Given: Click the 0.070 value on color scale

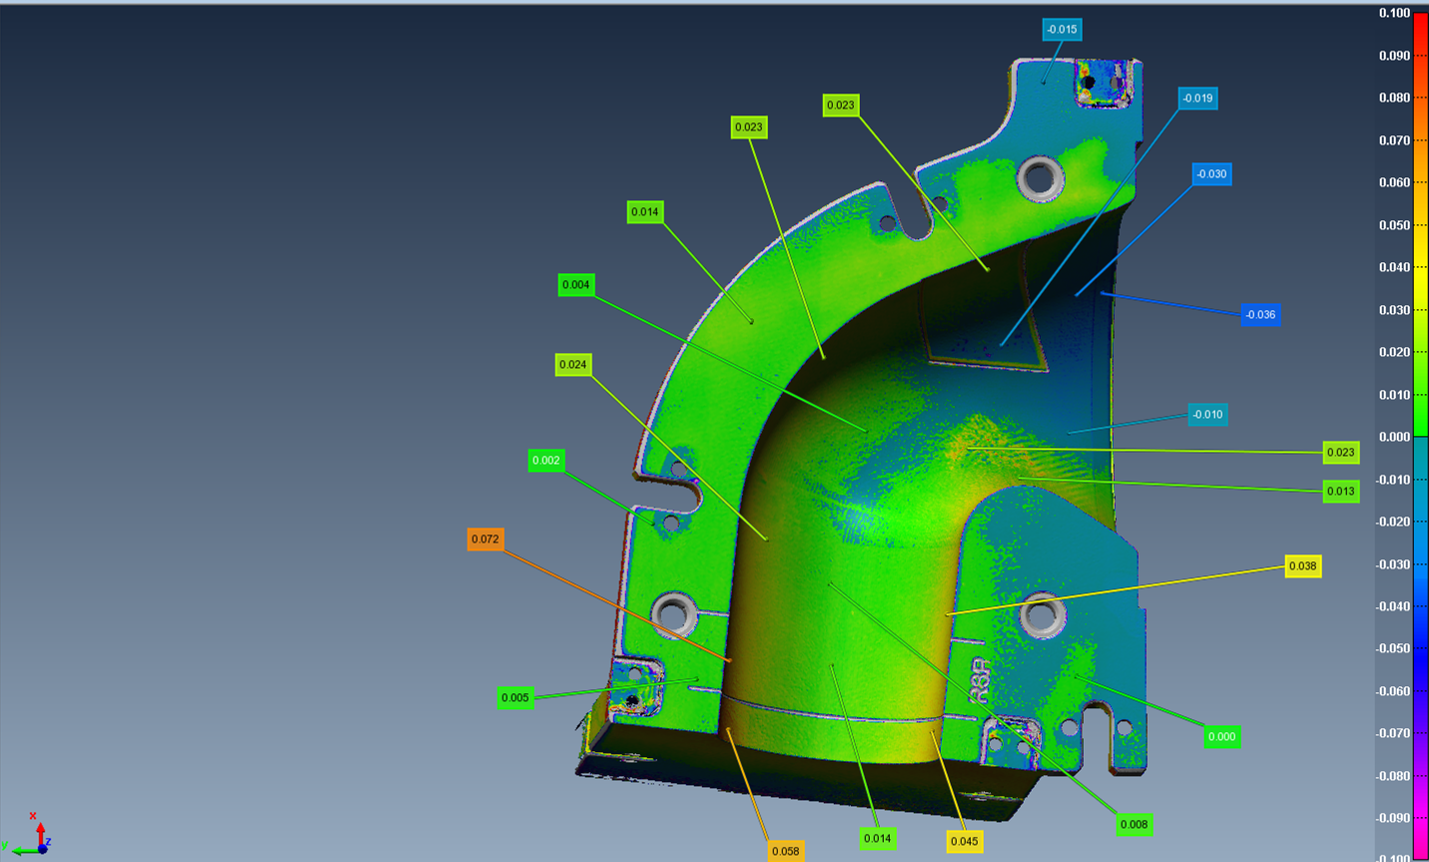Looking at the screenshot, I should pyautogui.click(x=1394, y=141).
